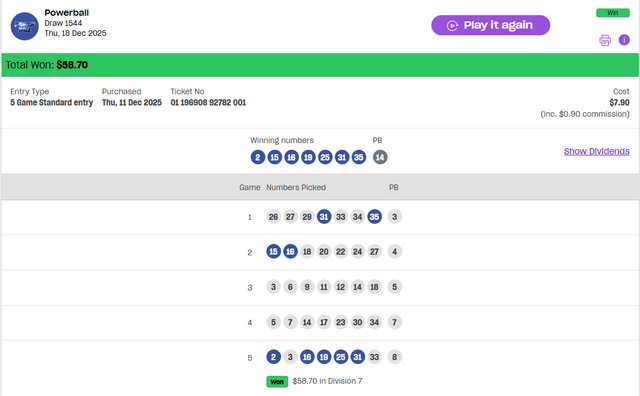Click the Numbers Picked column header
Viewport: 640px width, 396px height.
click(296, 187)
